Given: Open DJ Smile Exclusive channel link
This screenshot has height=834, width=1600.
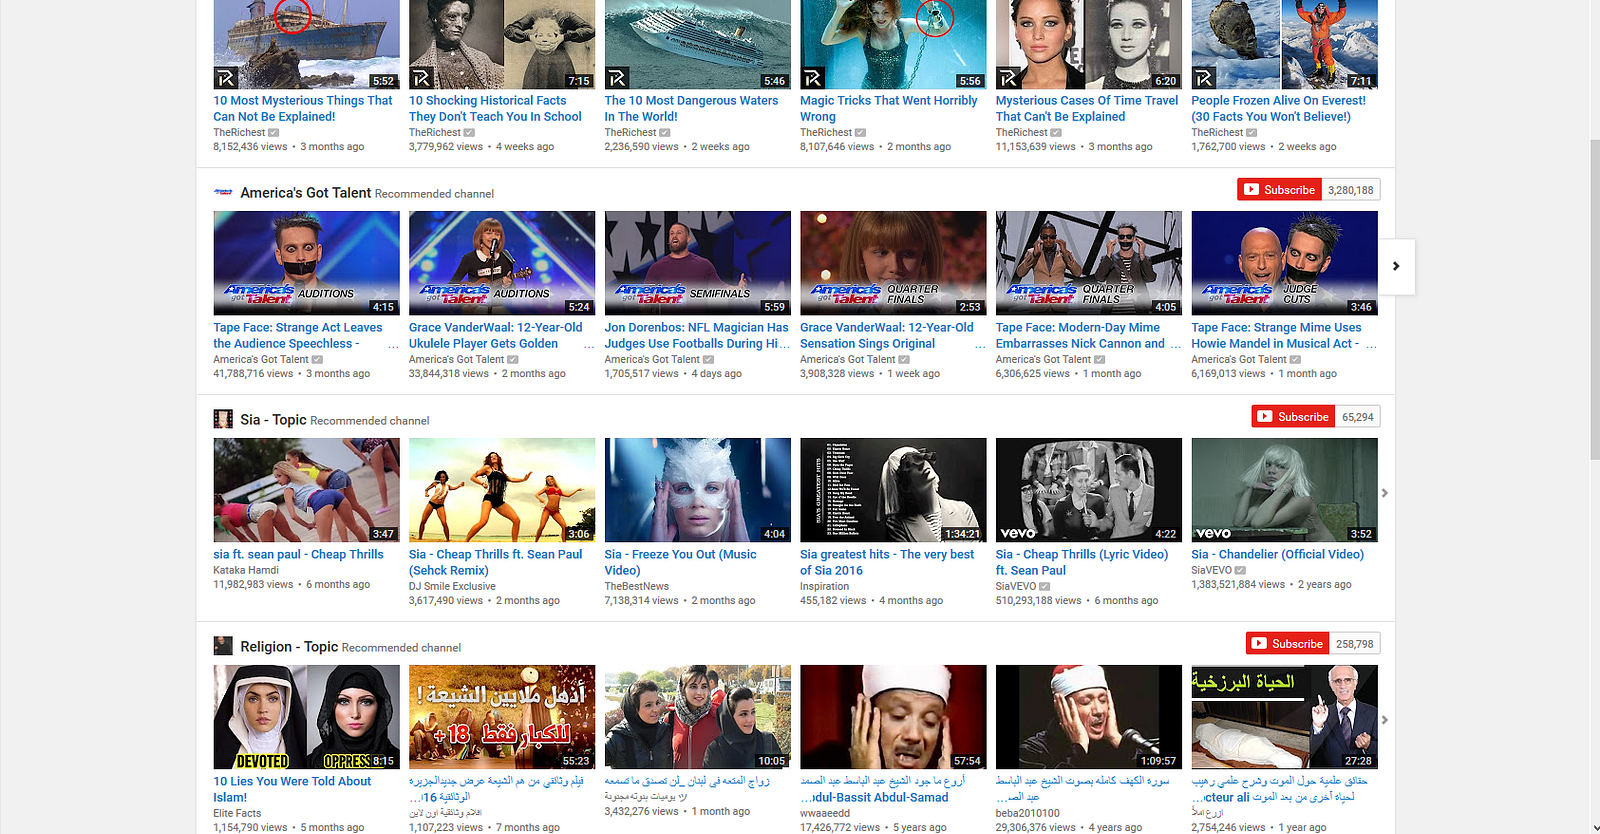Looking at the screenshot, I should [452, 586].
